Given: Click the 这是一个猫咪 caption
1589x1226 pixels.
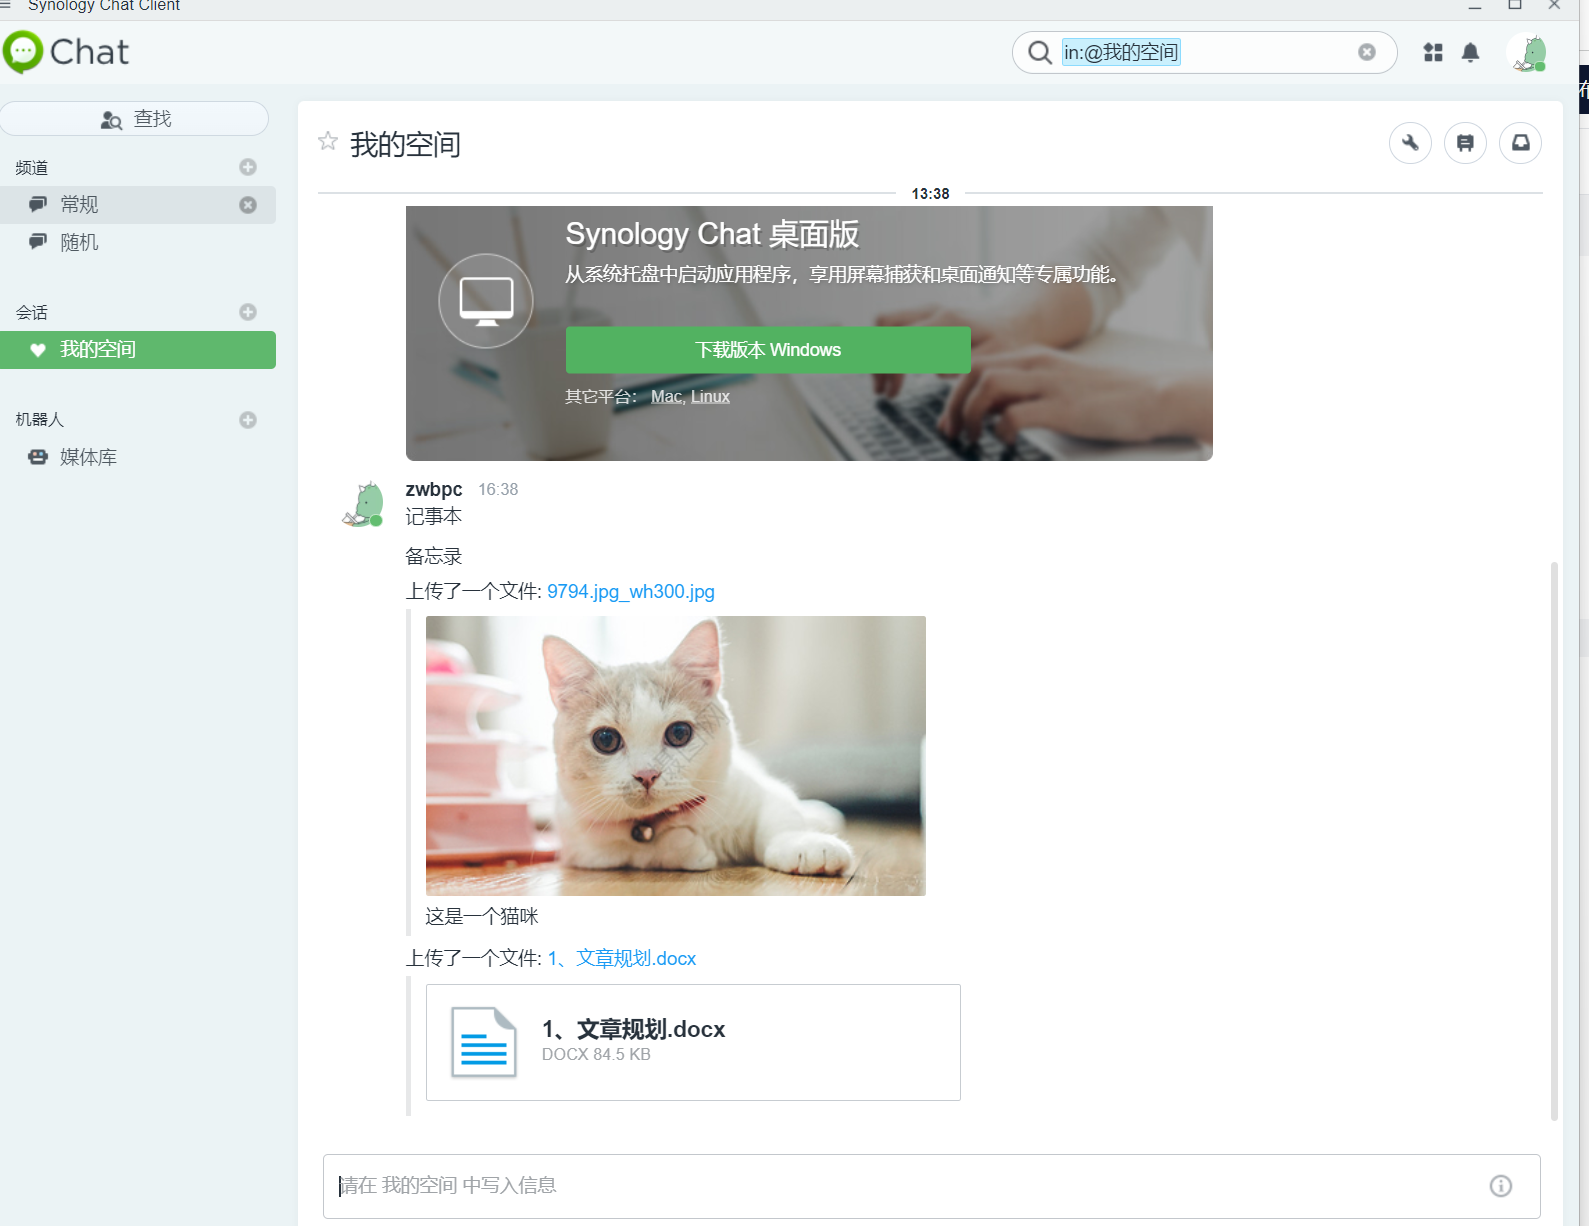Looking at the screenshot, I should [x=482, y=916].
